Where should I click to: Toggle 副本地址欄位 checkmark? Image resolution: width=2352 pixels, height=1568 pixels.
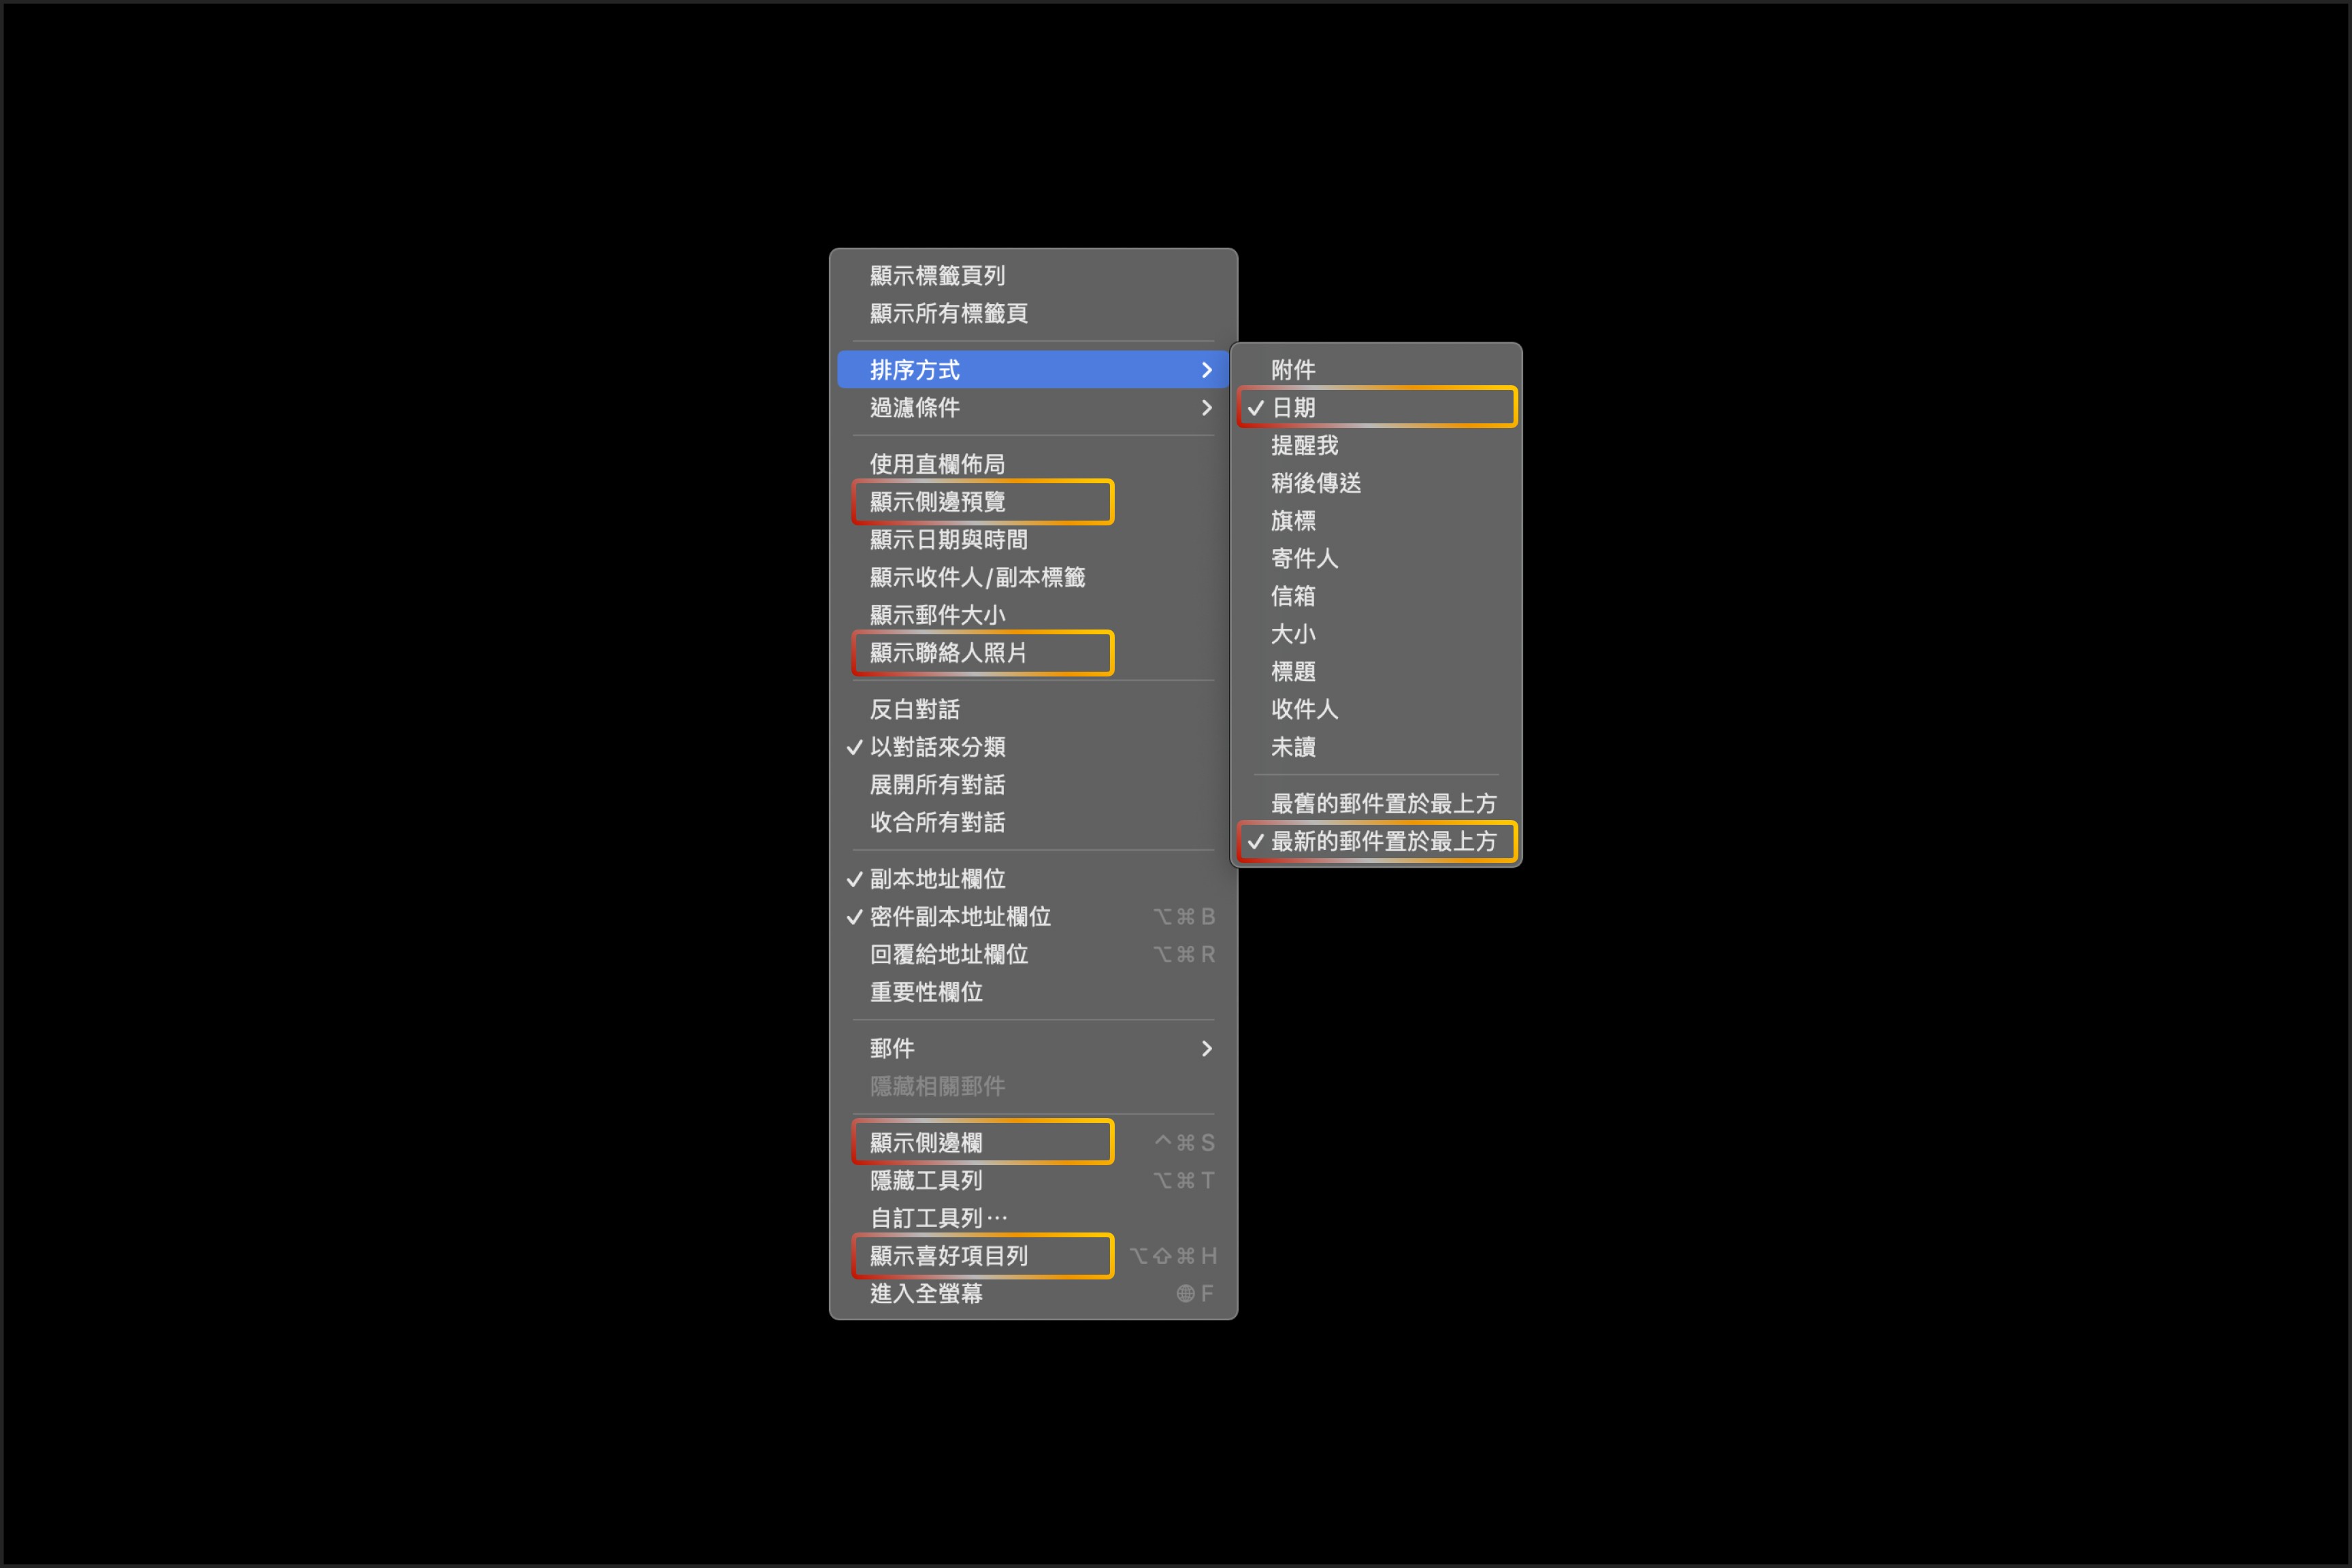click(937, 879)
